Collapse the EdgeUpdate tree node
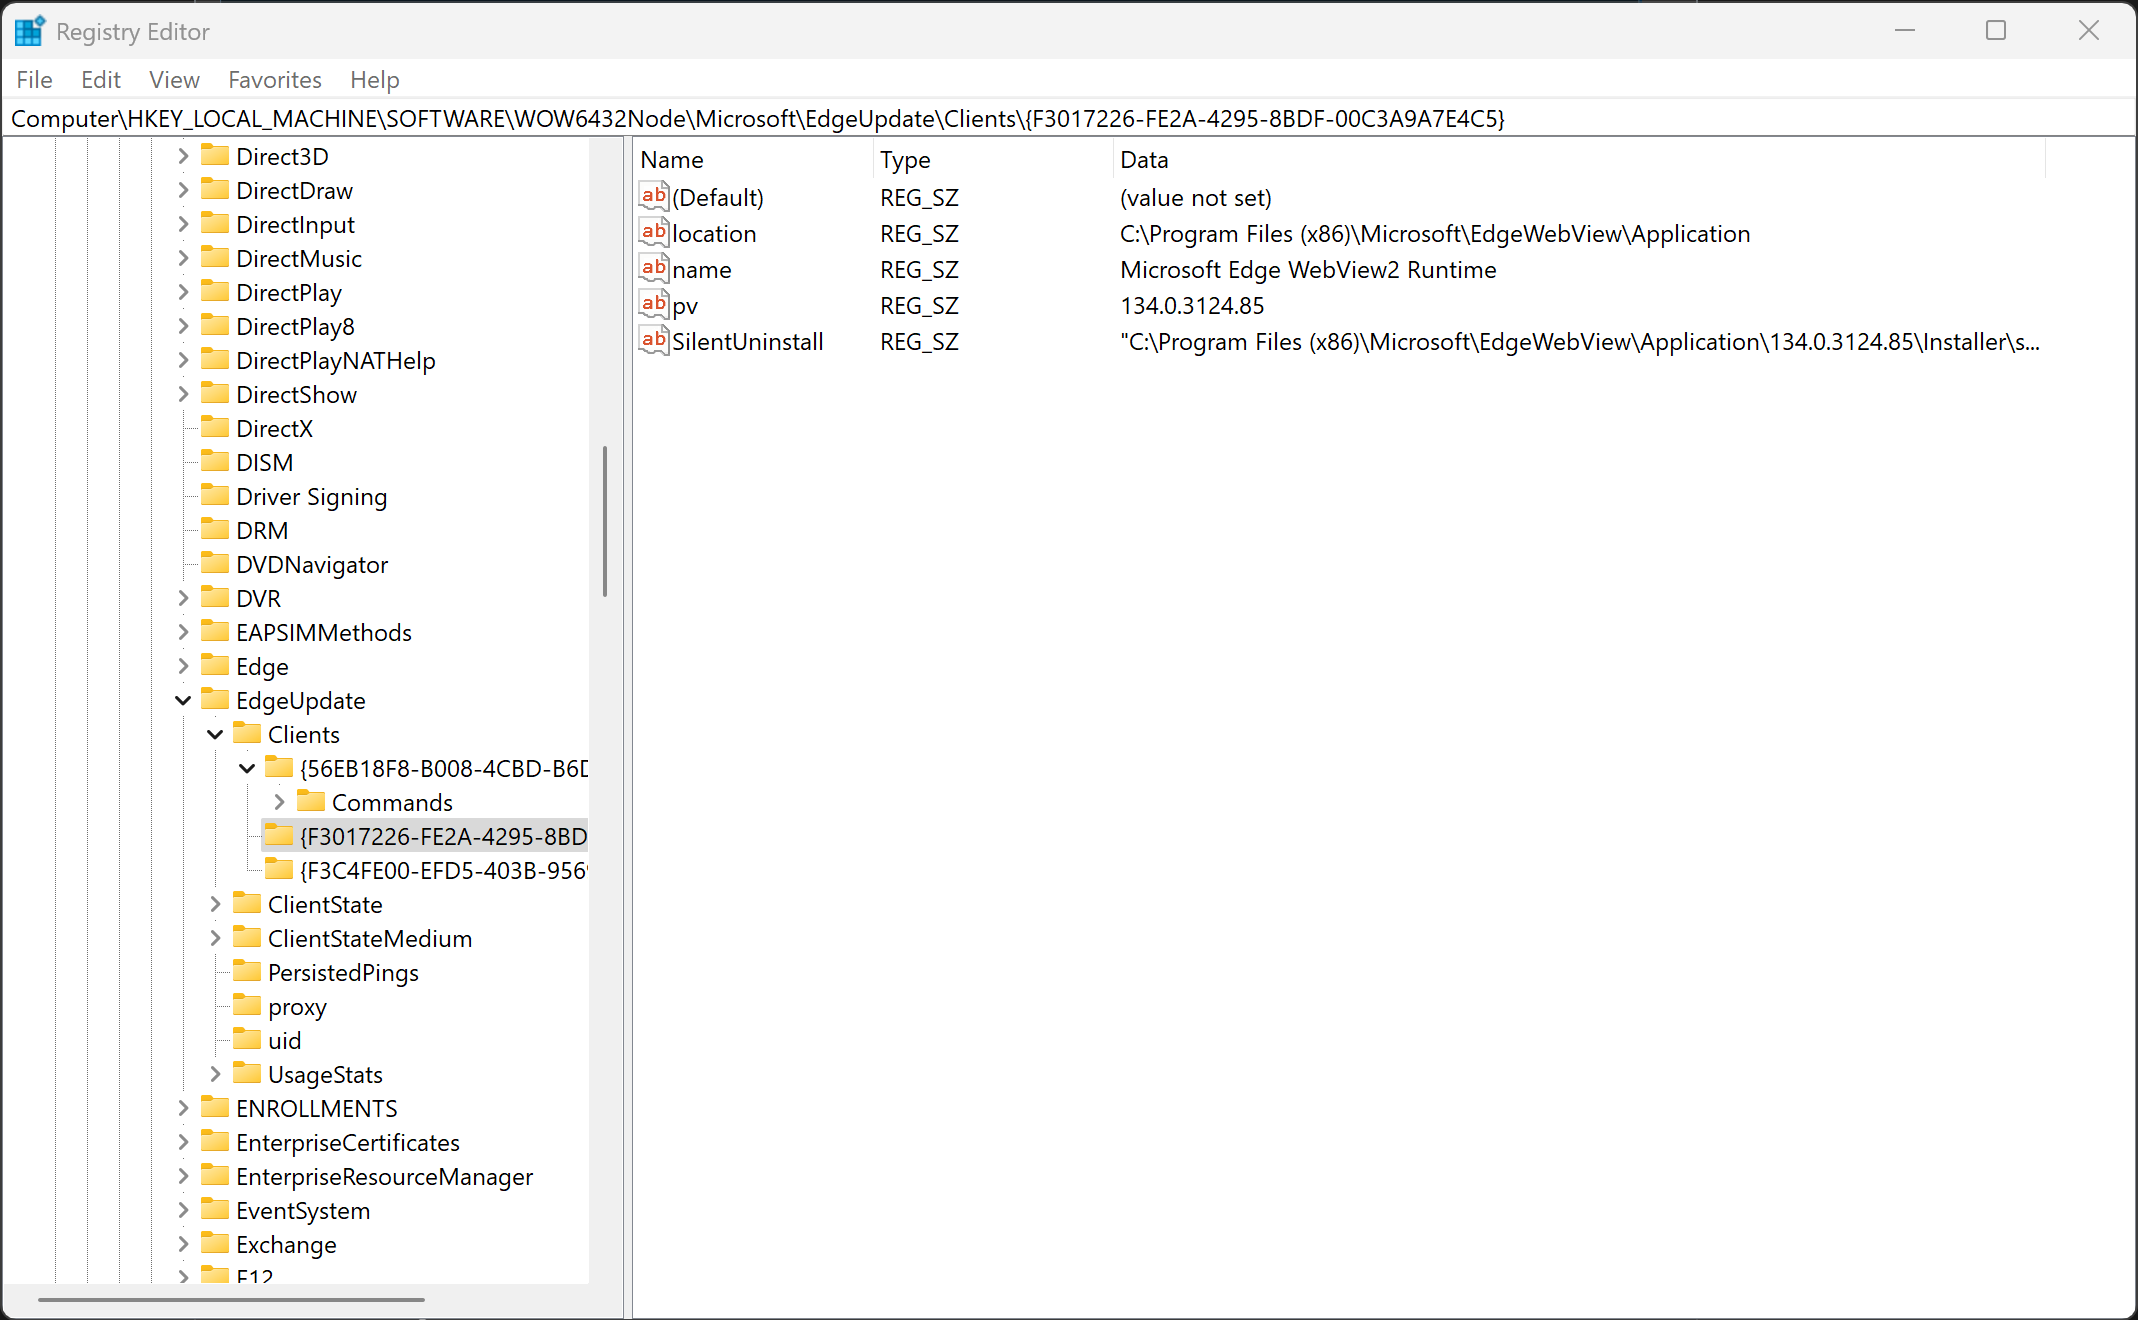Screen dimensions: 2138x1320 [x=183, y=700]
